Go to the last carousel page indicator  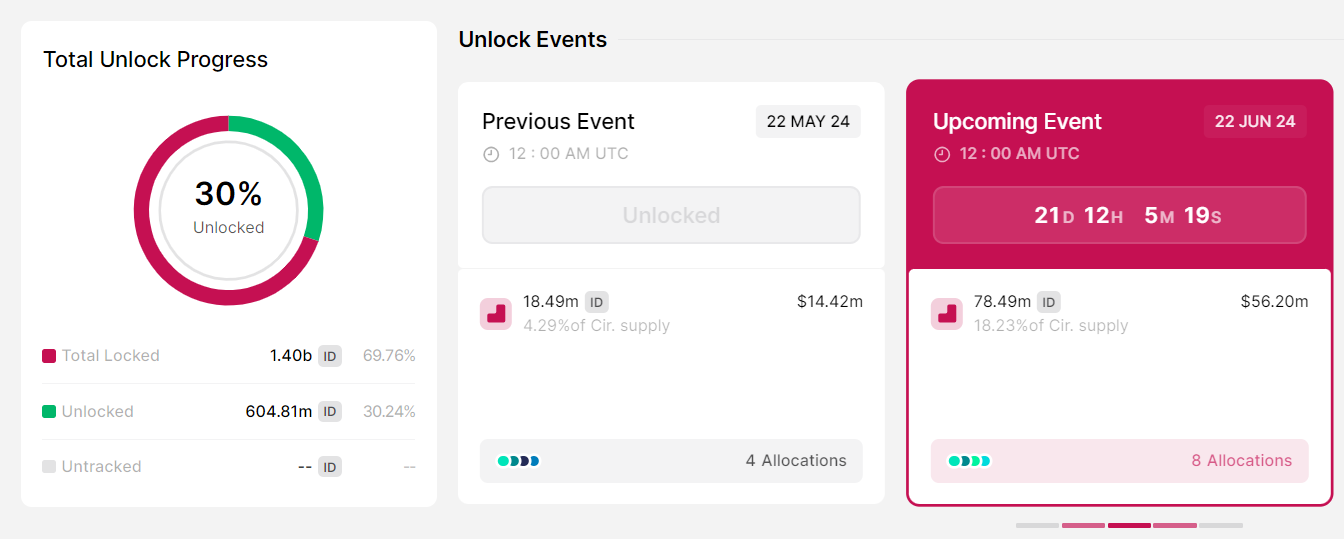[x=1221, y=525]
